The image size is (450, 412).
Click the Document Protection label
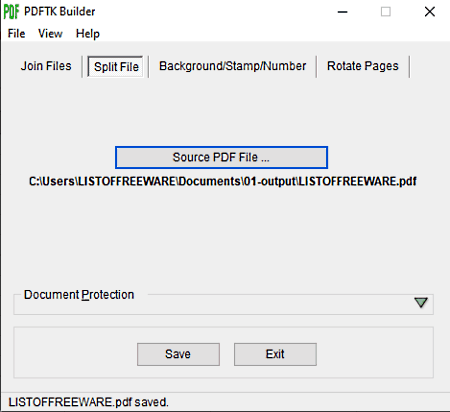(79, 295)
